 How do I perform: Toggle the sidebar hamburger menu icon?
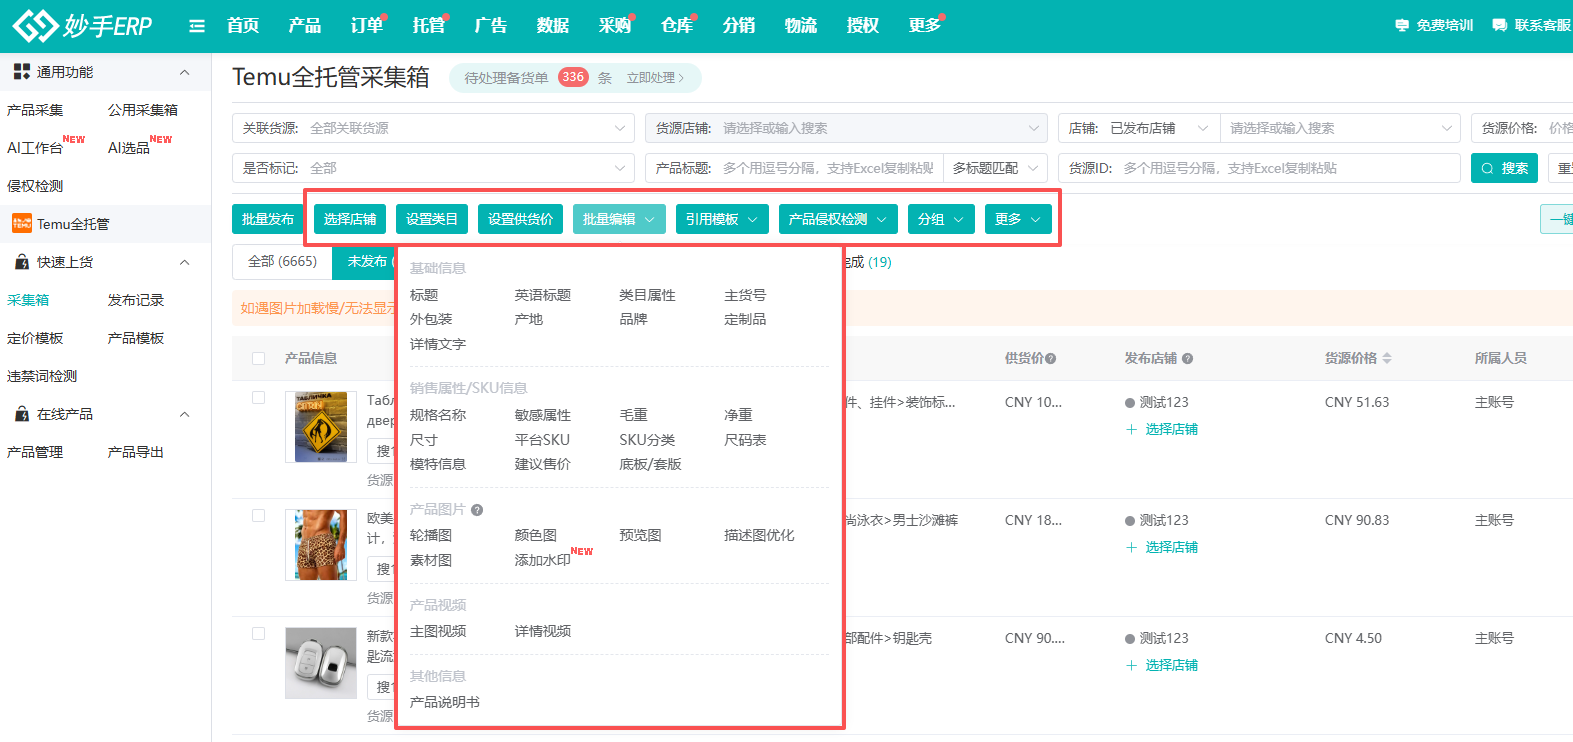click(x=197, y=26)
